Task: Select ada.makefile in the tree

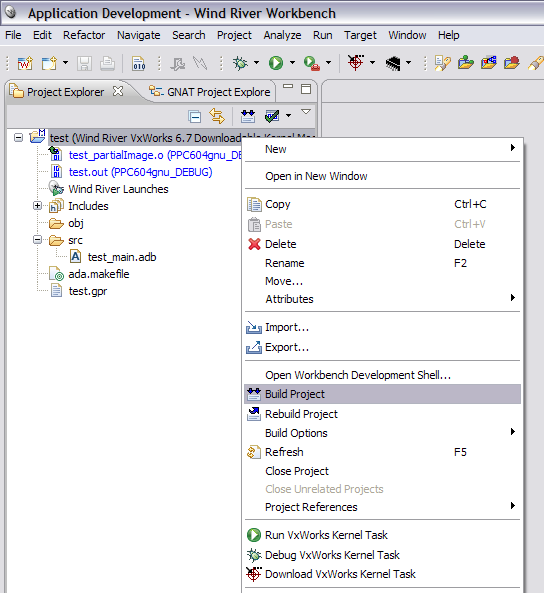Action: (99, 274)
